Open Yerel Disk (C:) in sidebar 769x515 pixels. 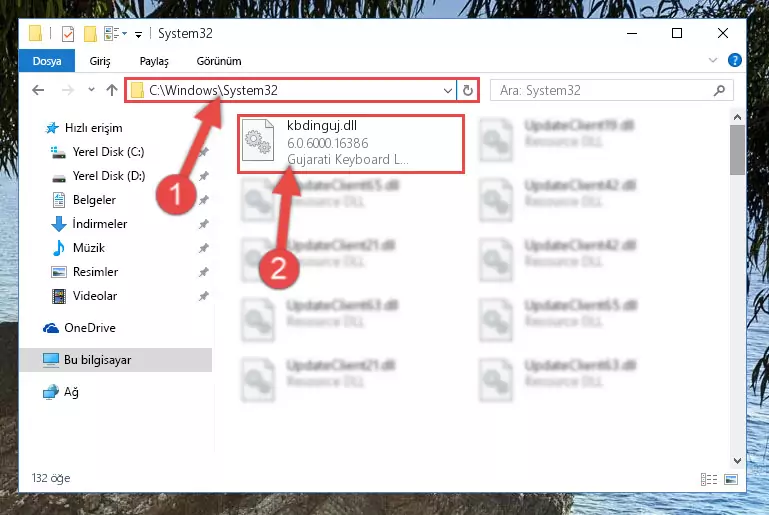pyautogui.click(x=108, y=152)
